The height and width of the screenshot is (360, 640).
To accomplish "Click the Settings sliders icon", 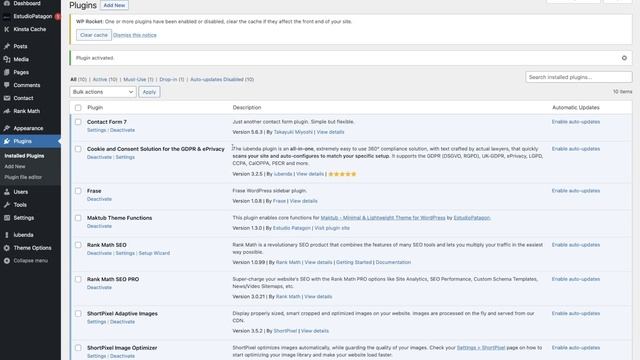I will [x=7, y=218].
